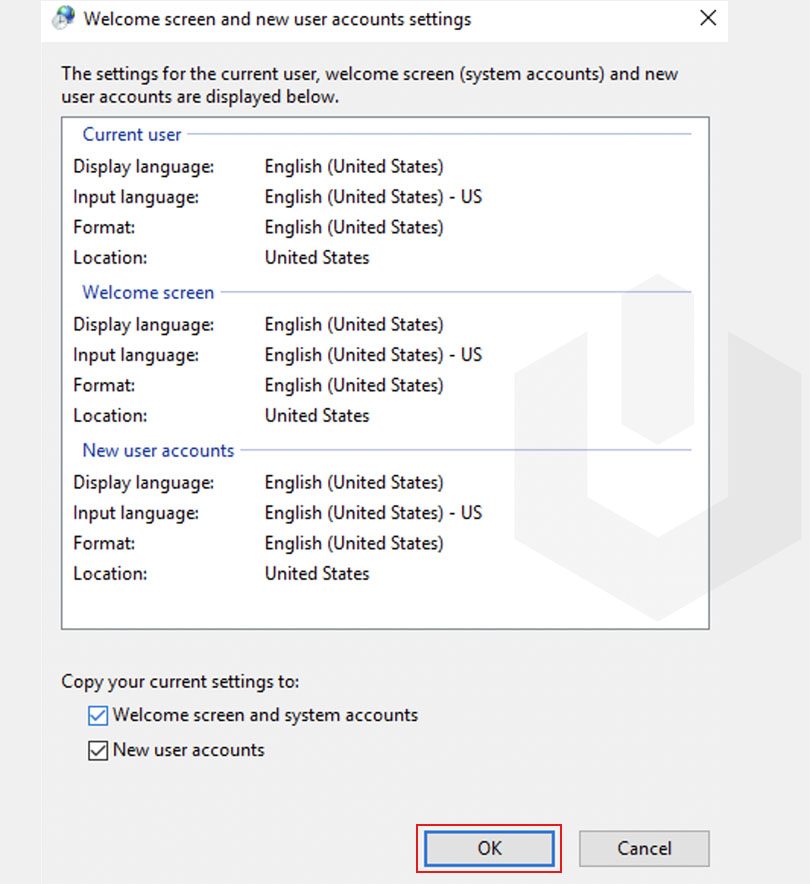Select English (United States) - US input language text
This screenshot has width=810, height=884.
(x=373, y=197)
